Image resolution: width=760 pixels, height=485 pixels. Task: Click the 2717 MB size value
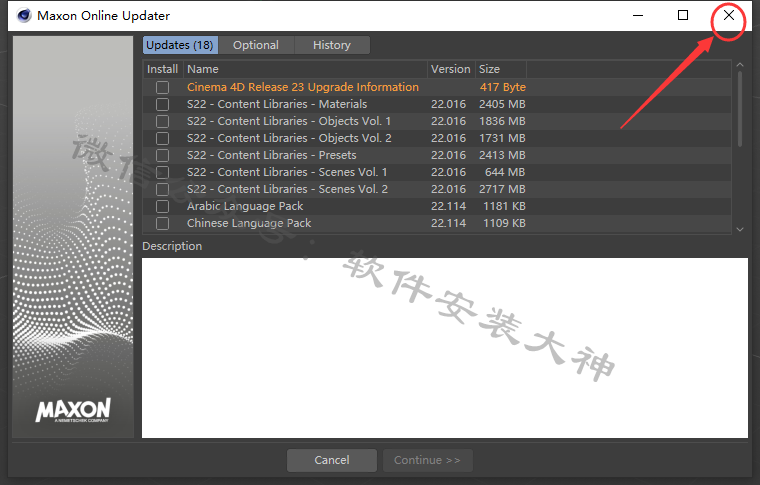tap(502, 189)
